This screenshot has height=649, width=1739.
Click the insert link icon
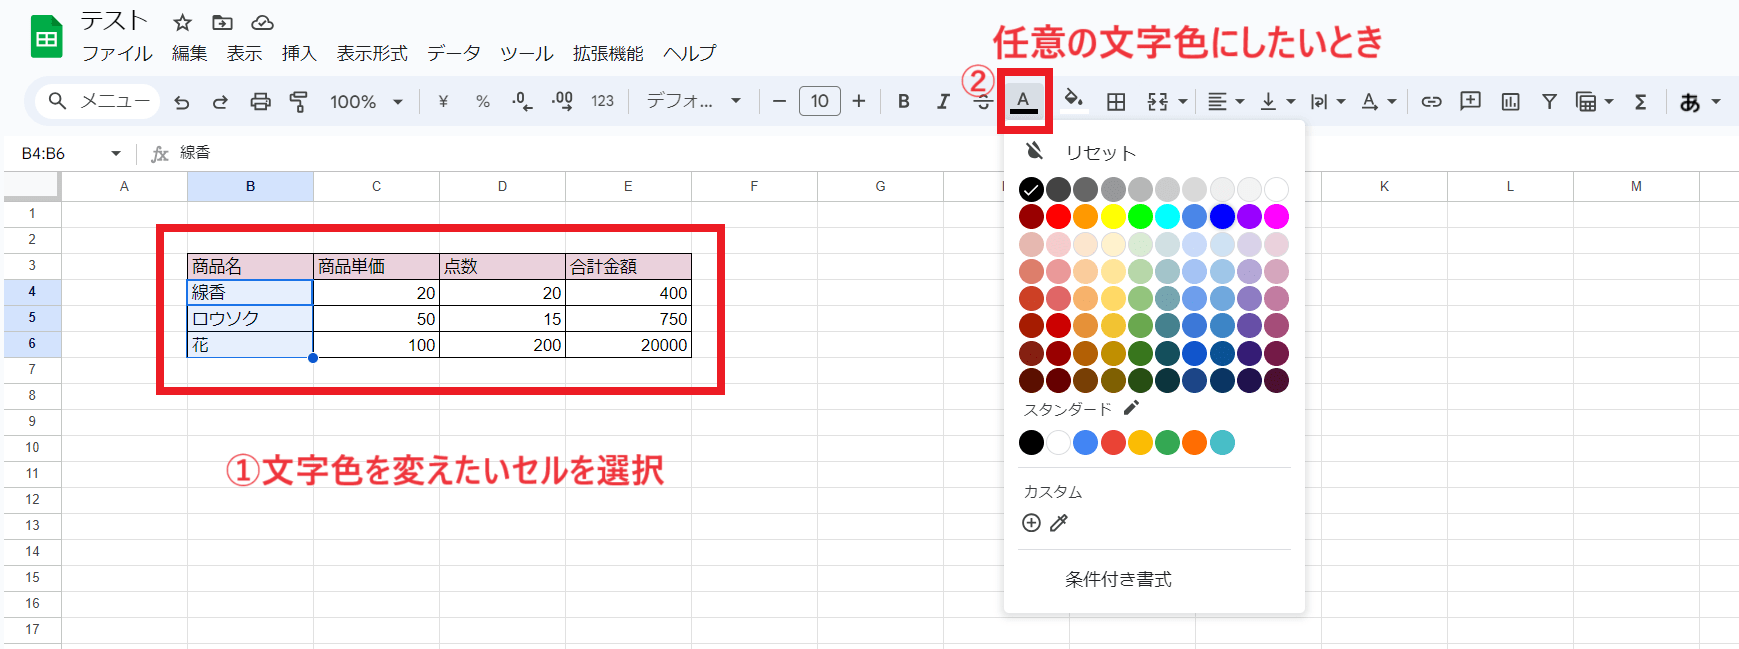point(1431,102)
